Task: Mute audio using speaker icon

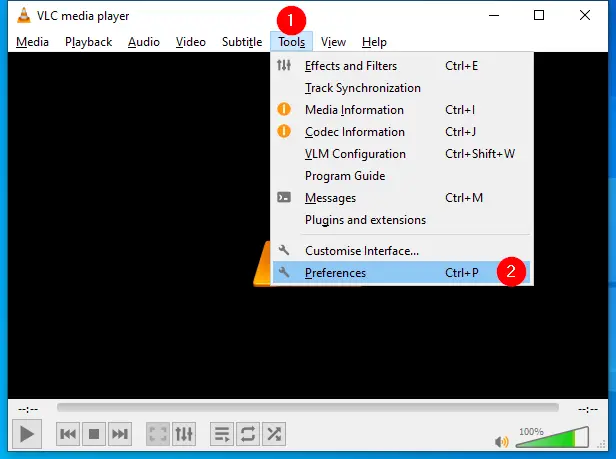Action: click(x=501, y=442)
